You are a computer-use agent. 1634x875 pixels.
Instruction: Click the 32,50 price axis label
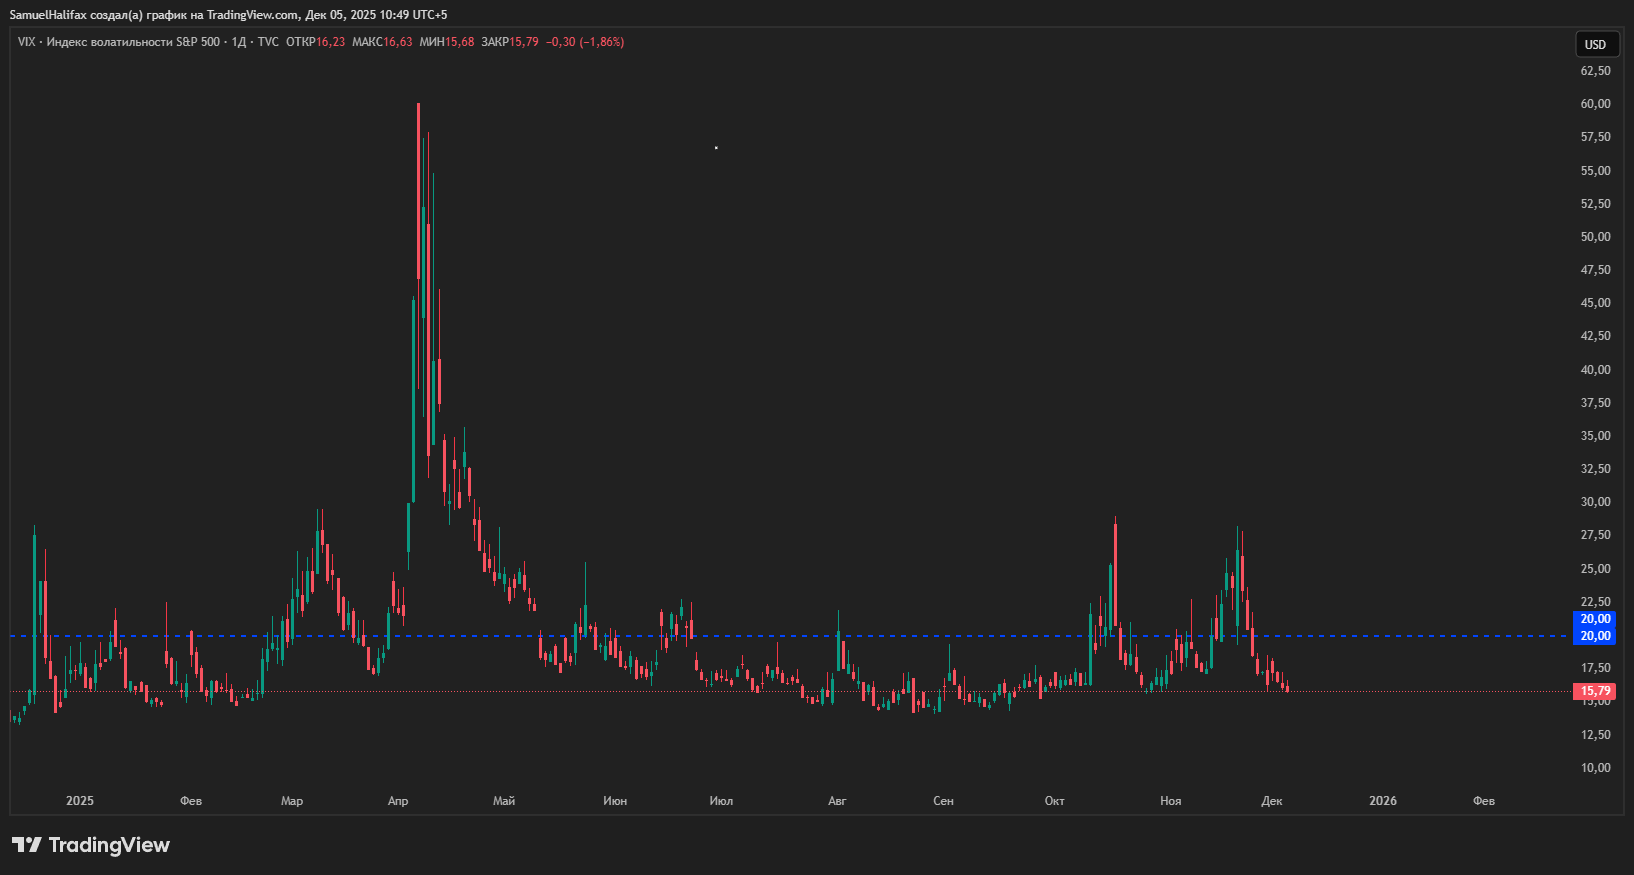[1596, 469]
